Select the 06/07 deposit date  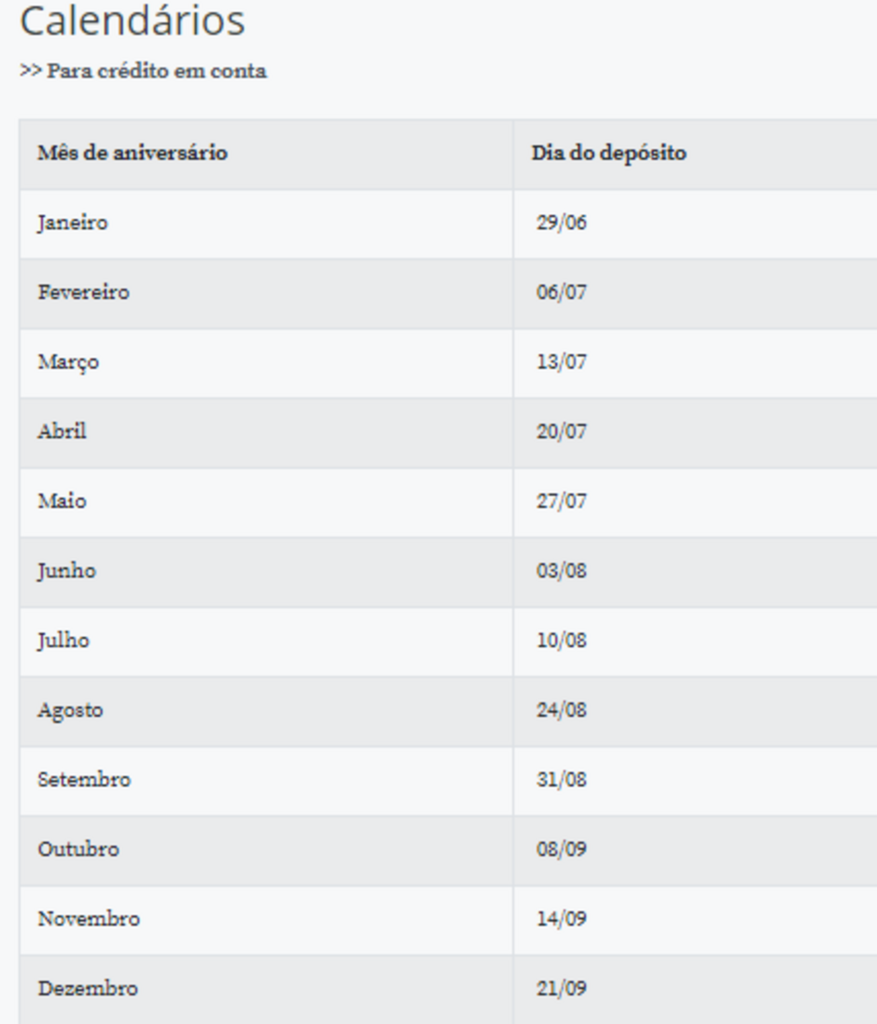point(561,293)
